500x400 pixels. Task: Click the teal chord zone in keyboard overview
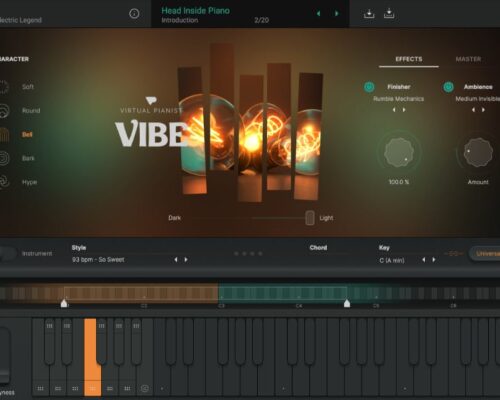pyautogui.click(x=283, y=293)
